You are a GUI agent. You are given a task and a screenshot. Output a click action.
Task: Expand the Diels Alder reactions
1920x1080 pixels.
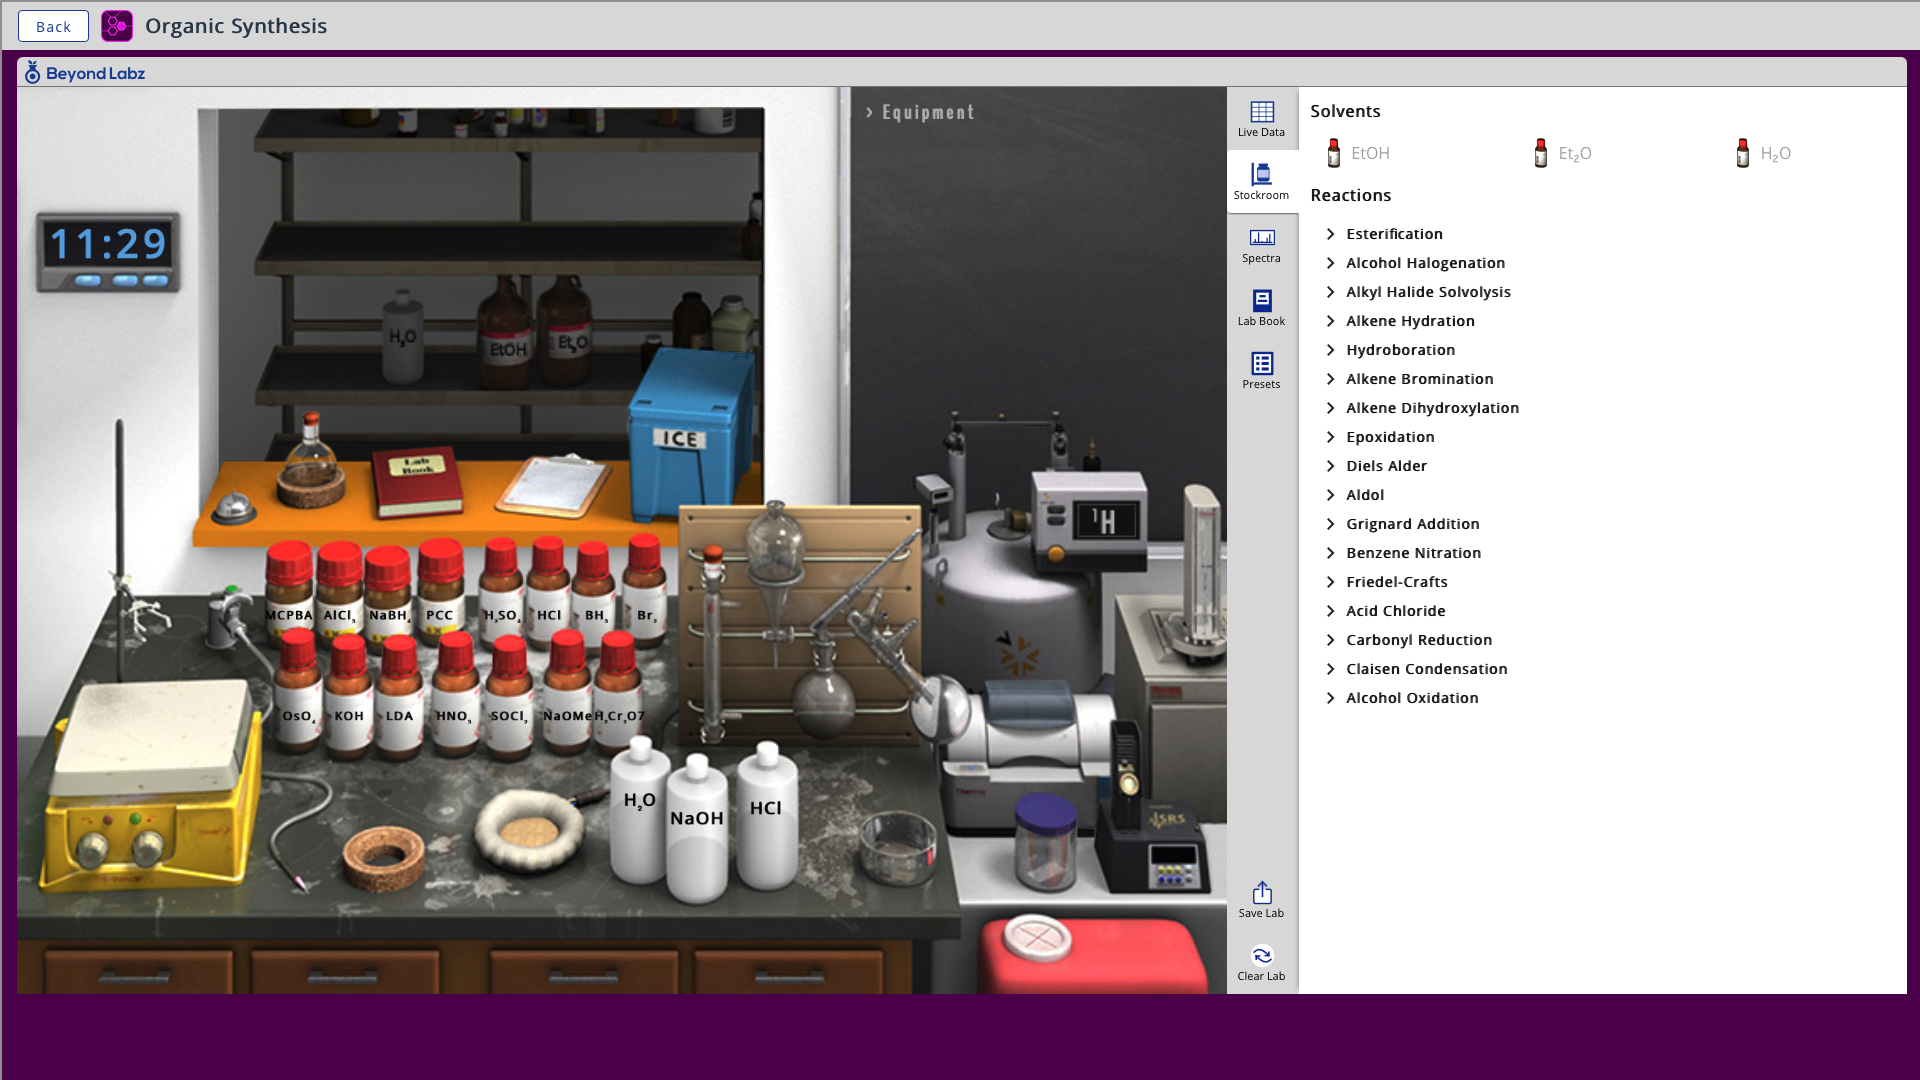[1385, 466]
